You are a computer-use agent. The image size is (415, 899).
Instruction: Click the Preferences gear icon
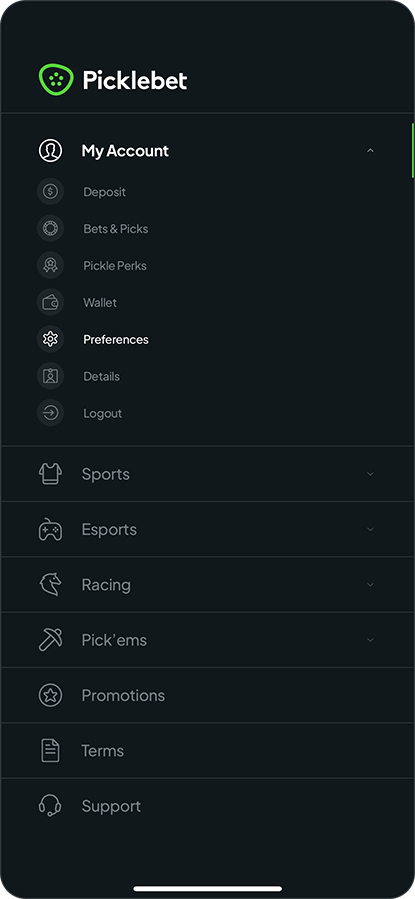tap(50, 339)
